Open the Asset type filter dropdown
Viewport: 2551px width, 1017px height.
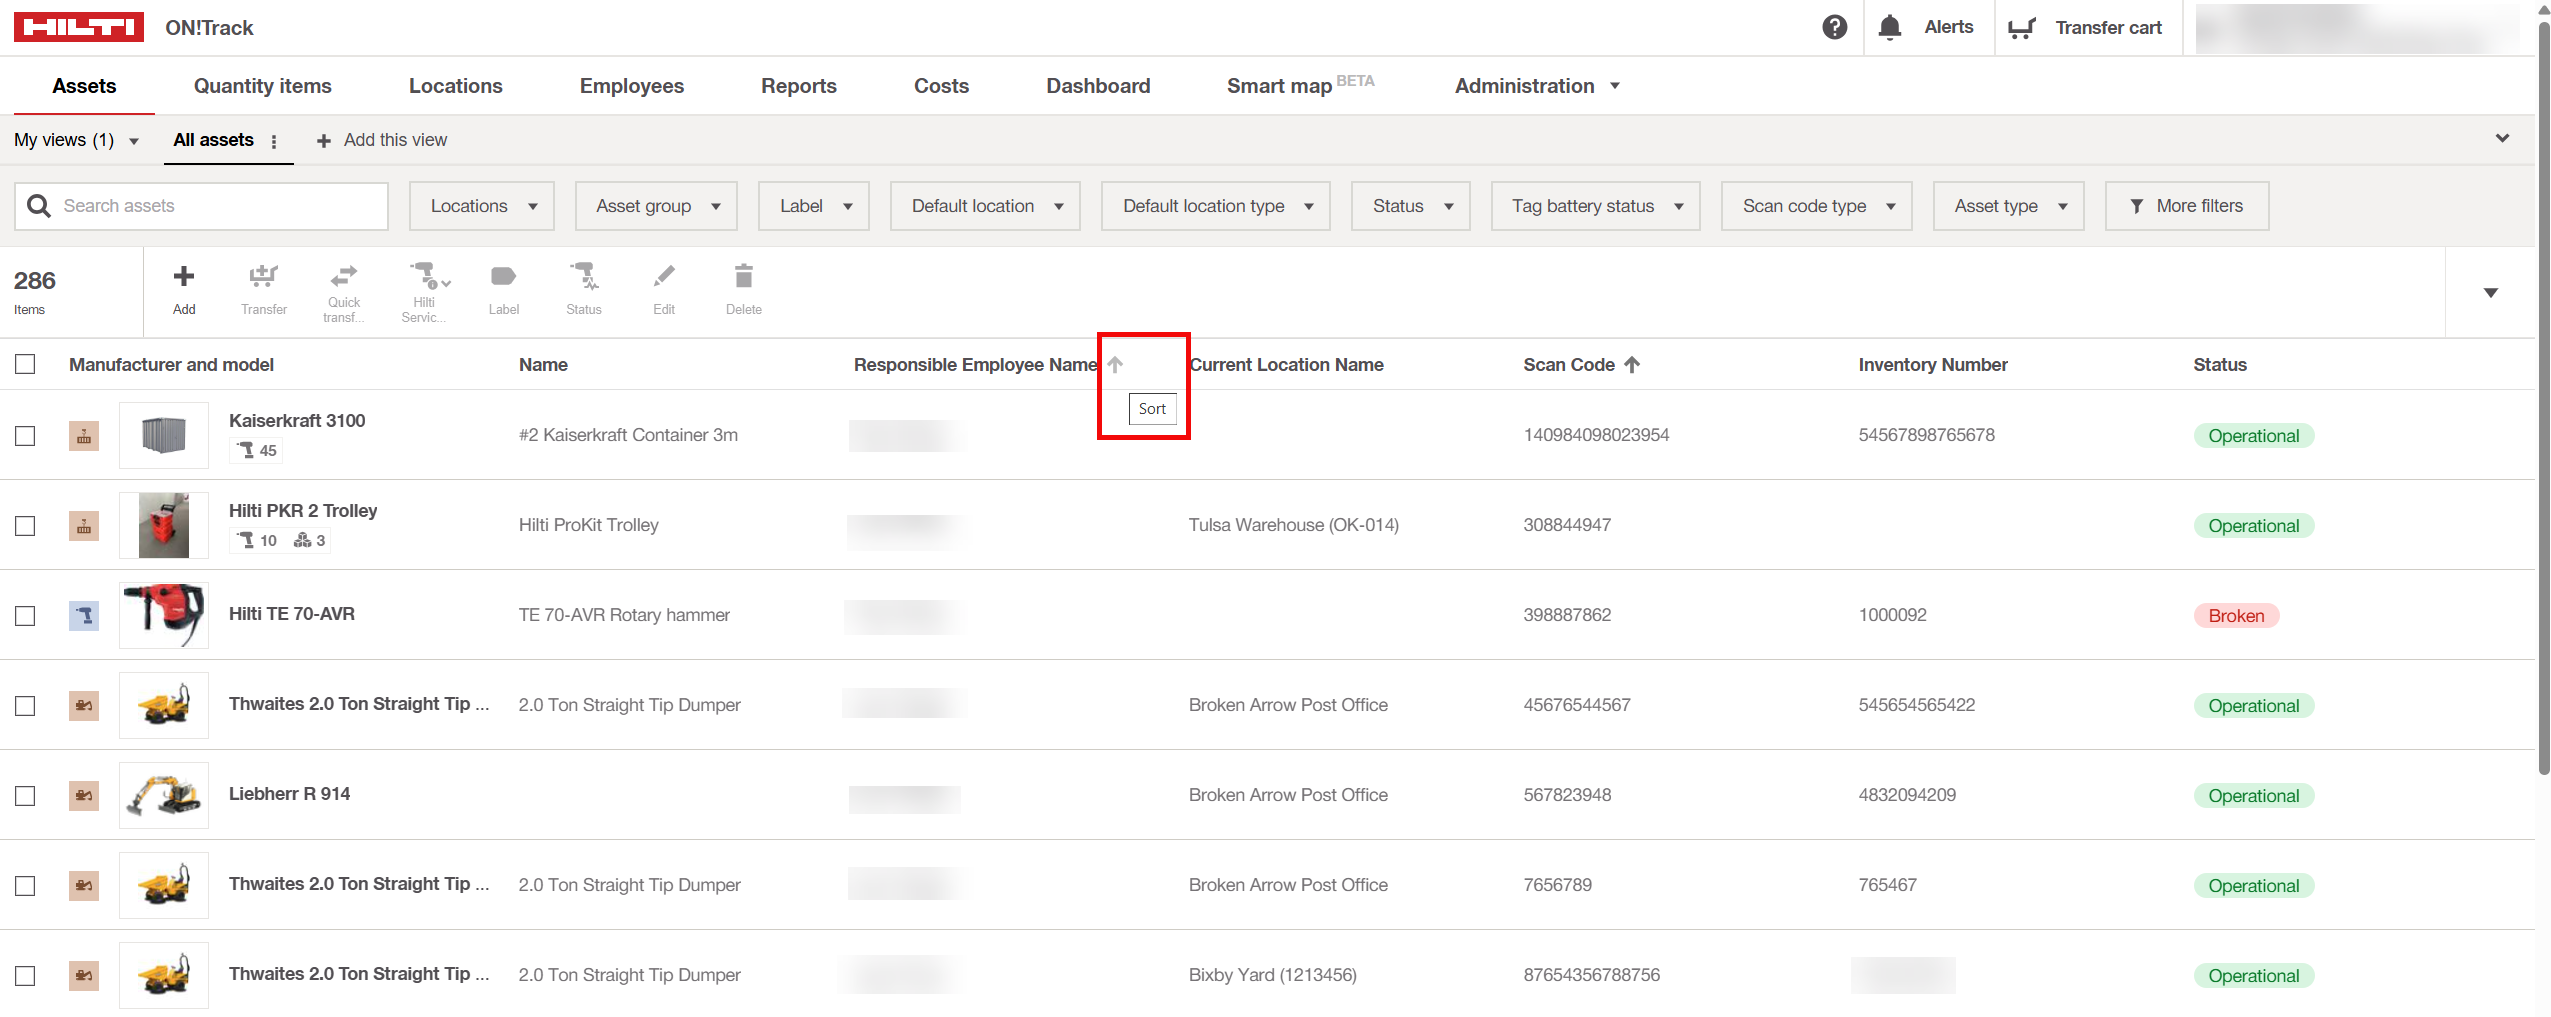pos(2009,206)
